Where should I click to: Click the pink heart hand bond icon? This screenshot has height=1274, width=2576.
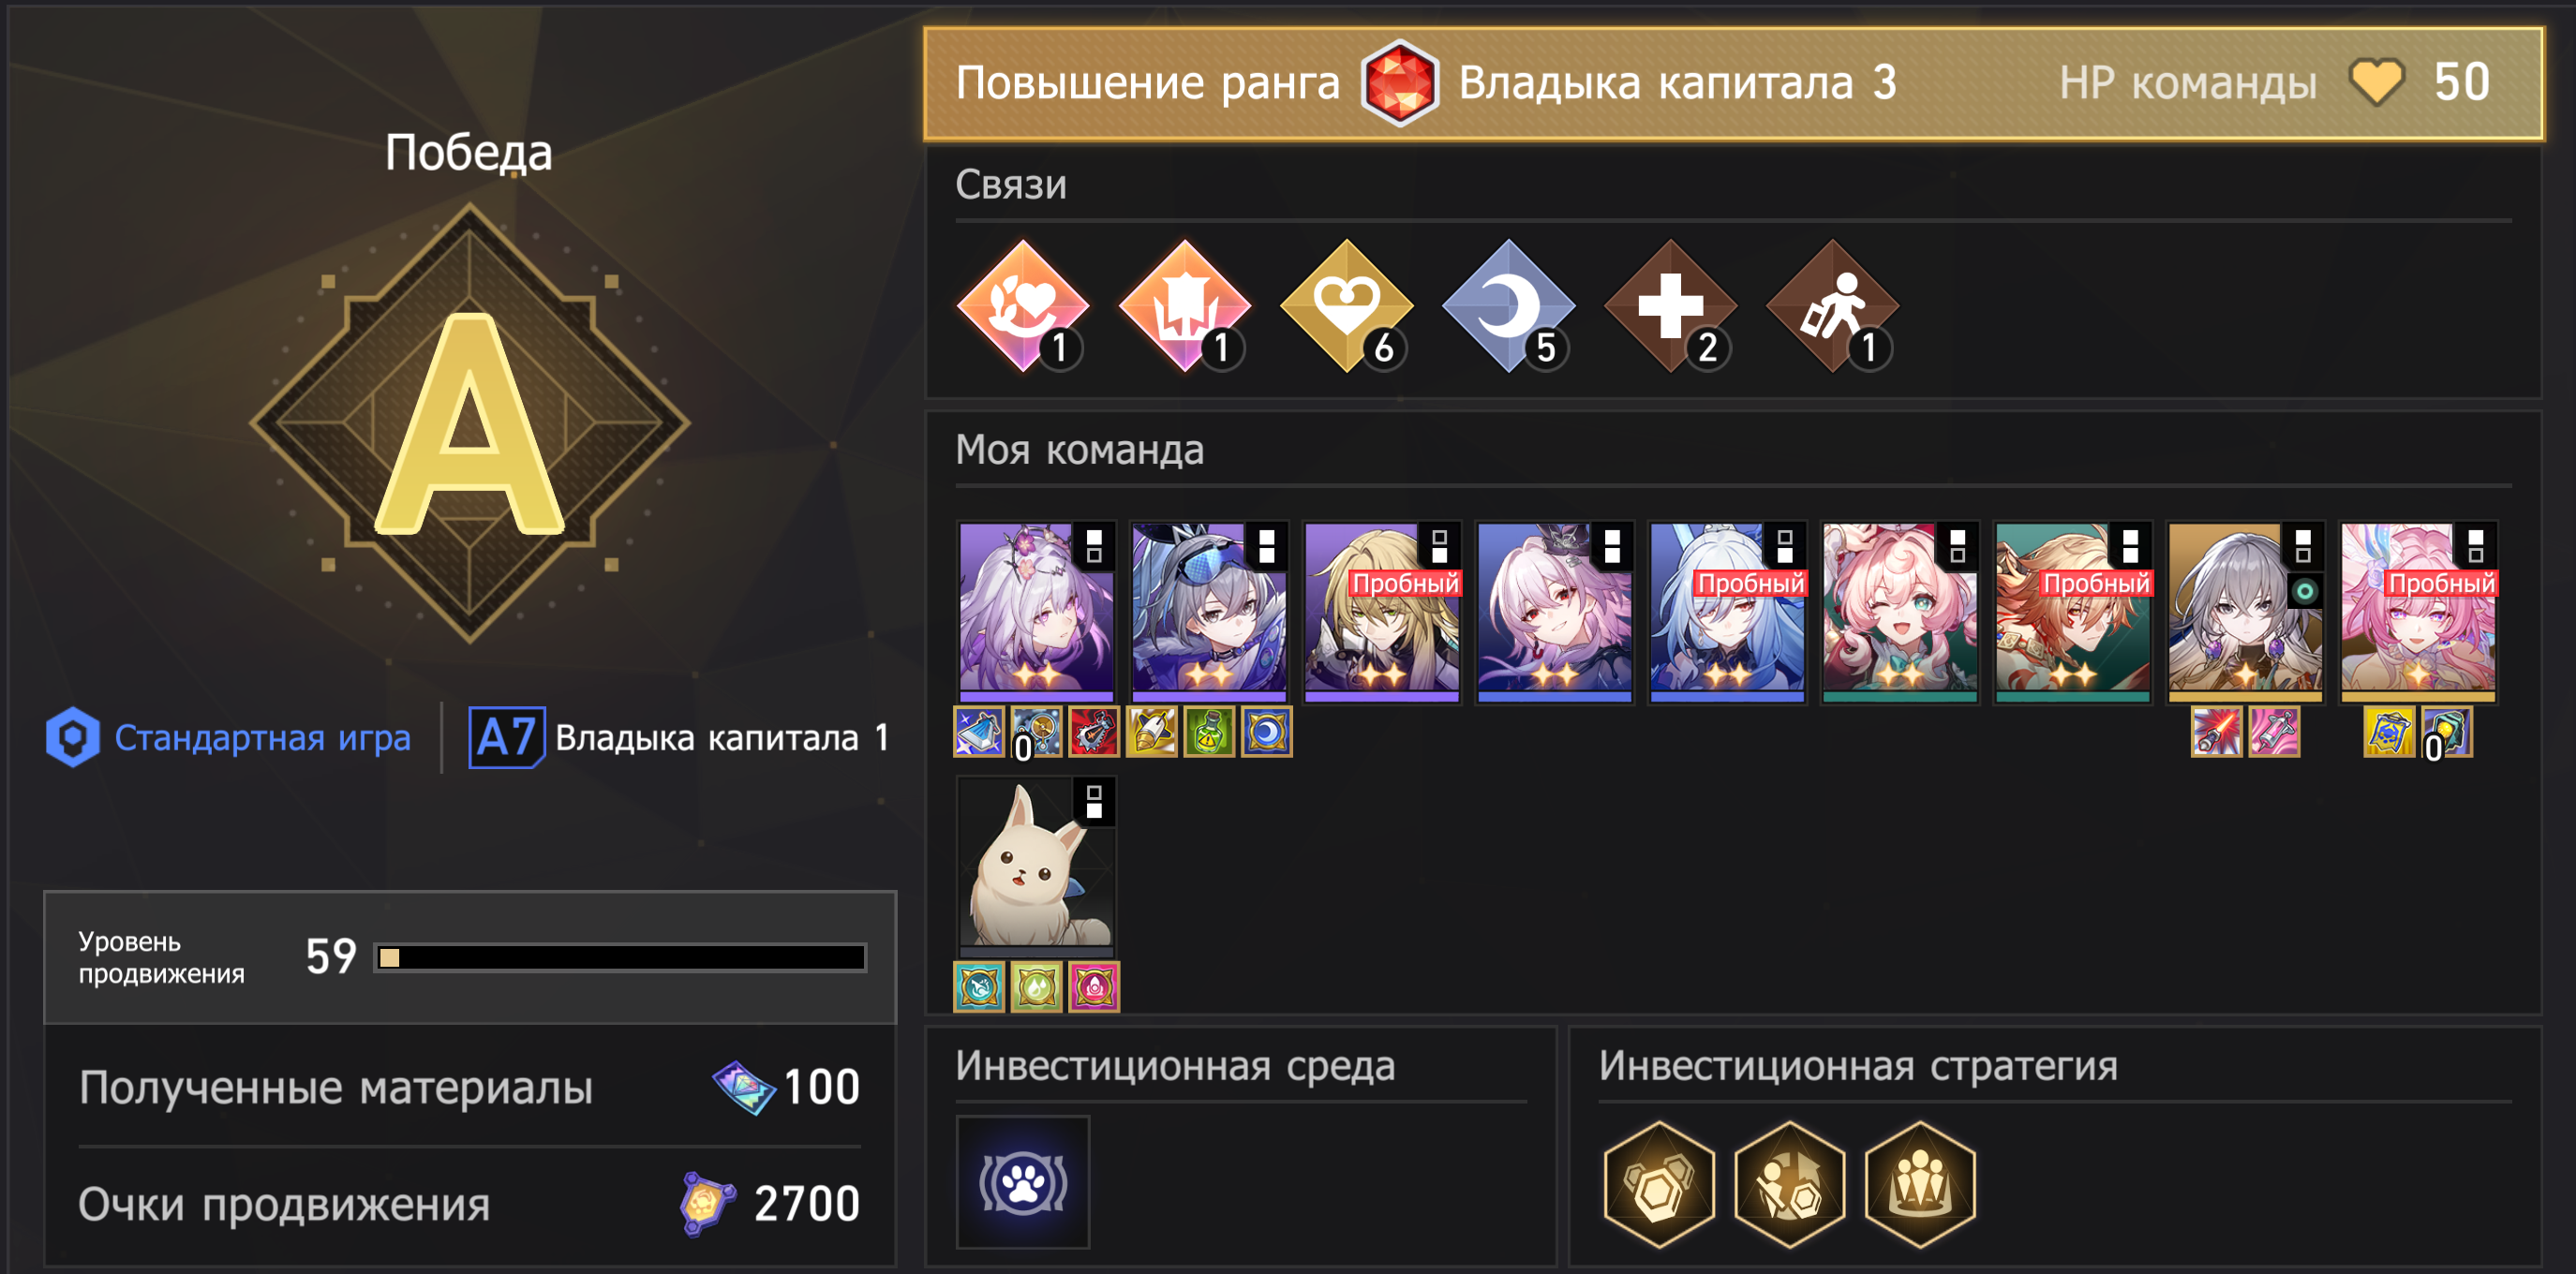1023,306
